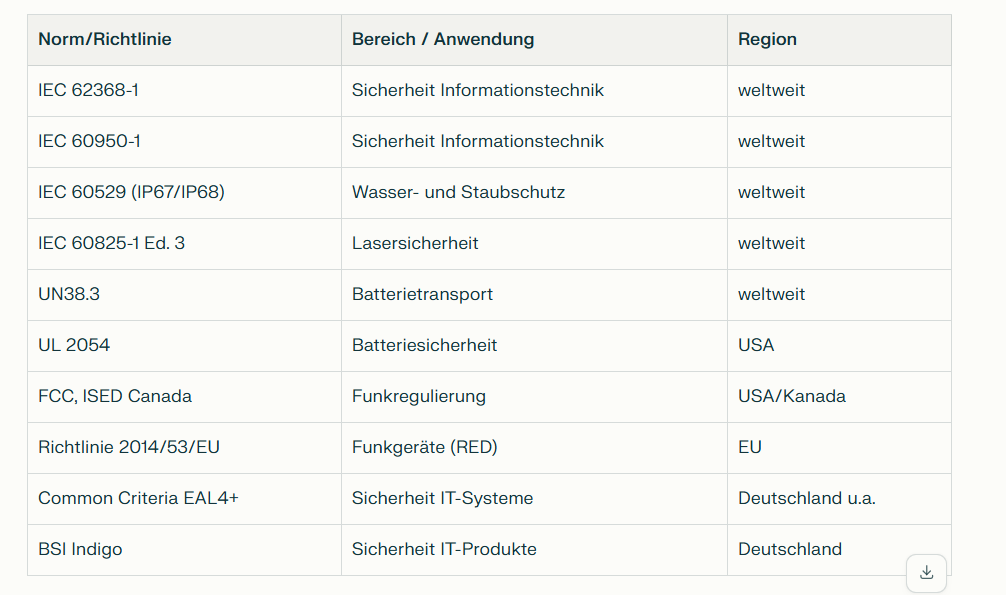Click the Batterietransport cell
Image resolution: width=1006 pixels, height=595 pixels.
tap(422, 294)
